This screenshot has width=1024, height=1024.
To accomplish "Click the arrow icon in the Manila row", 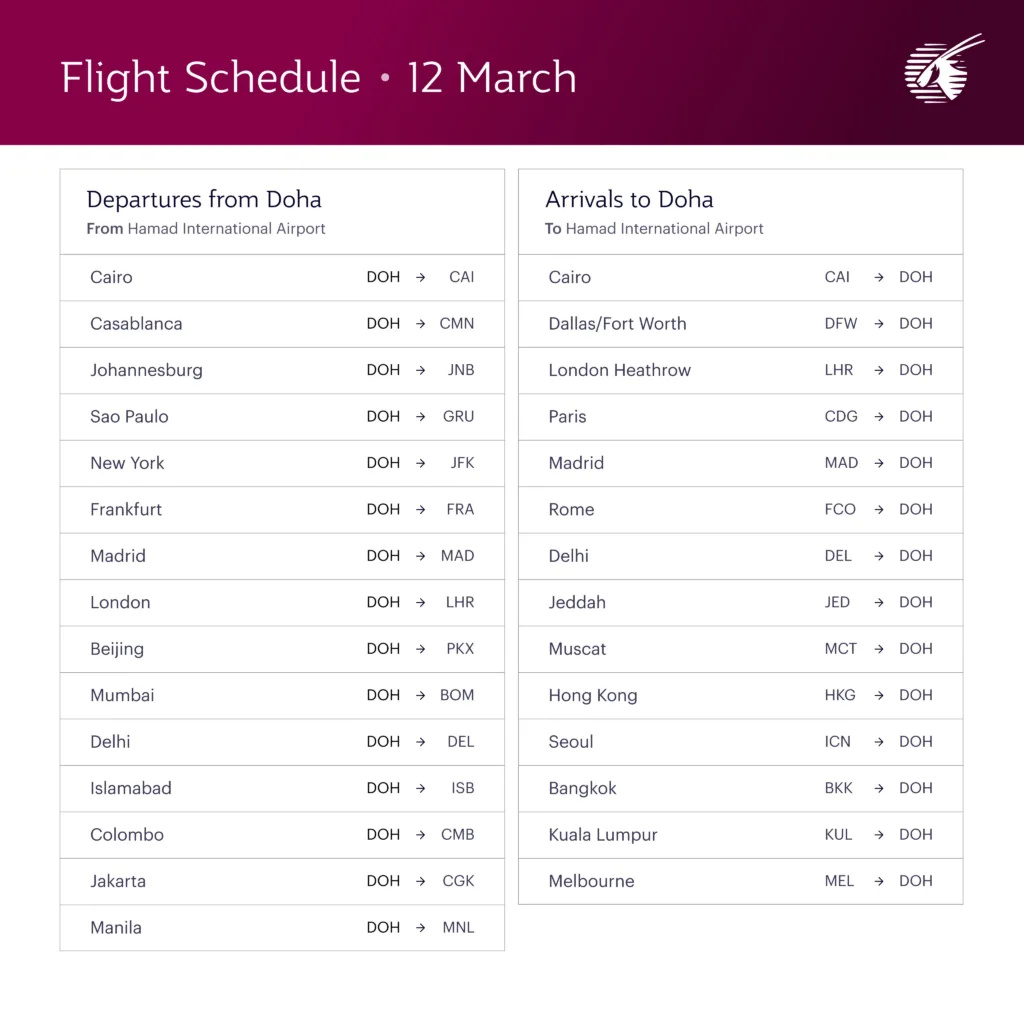I will click(421, 928).
